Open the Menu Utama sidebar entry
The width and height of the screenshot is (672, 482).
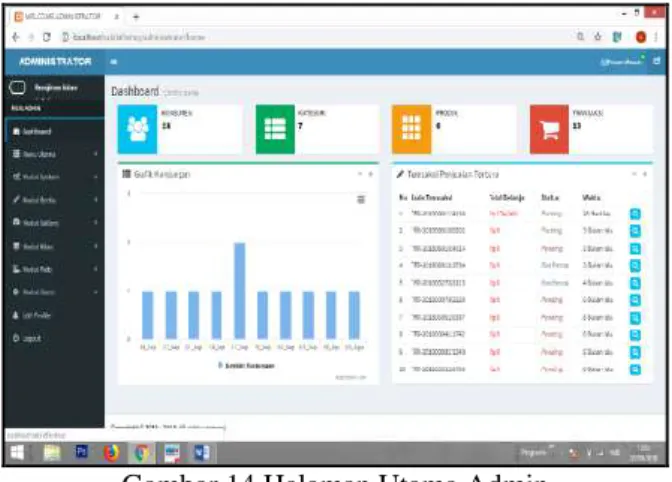click(x=54, y=154)
